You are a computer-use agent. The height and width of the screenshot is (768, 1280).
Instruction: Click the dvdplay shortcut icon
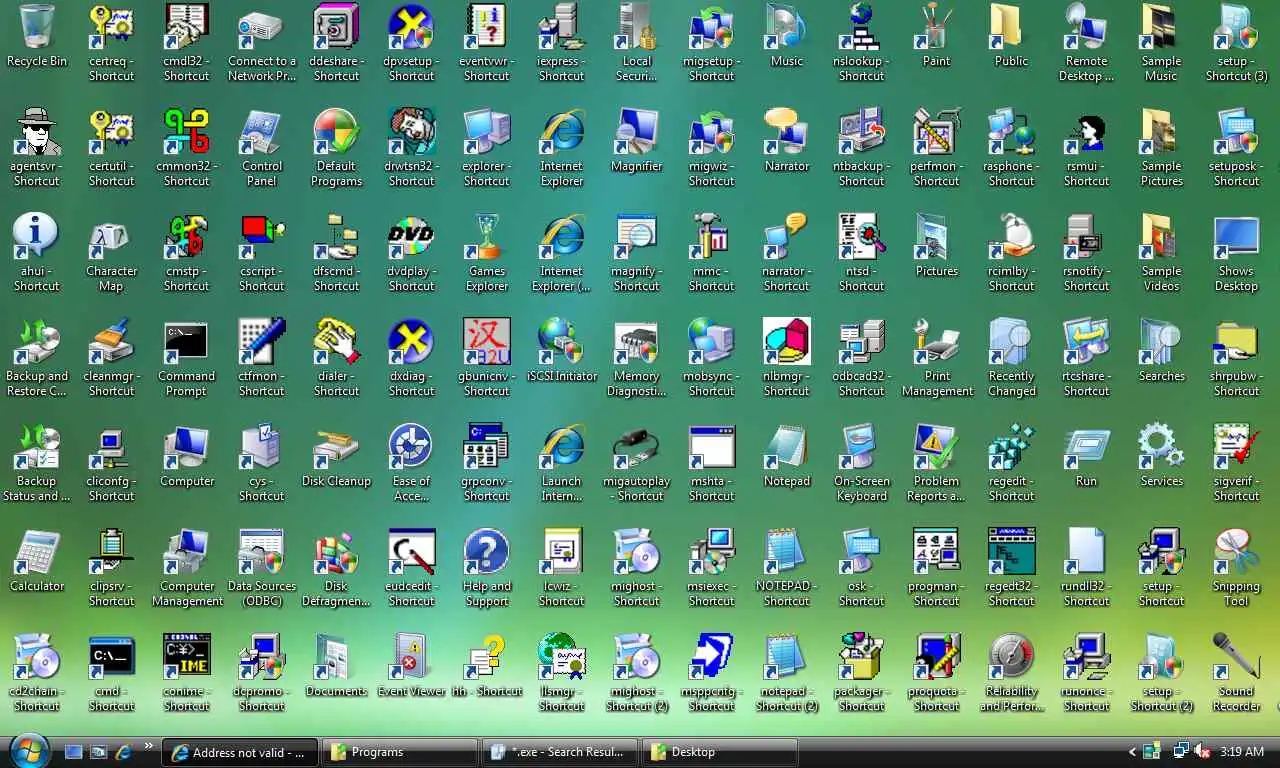412,237
